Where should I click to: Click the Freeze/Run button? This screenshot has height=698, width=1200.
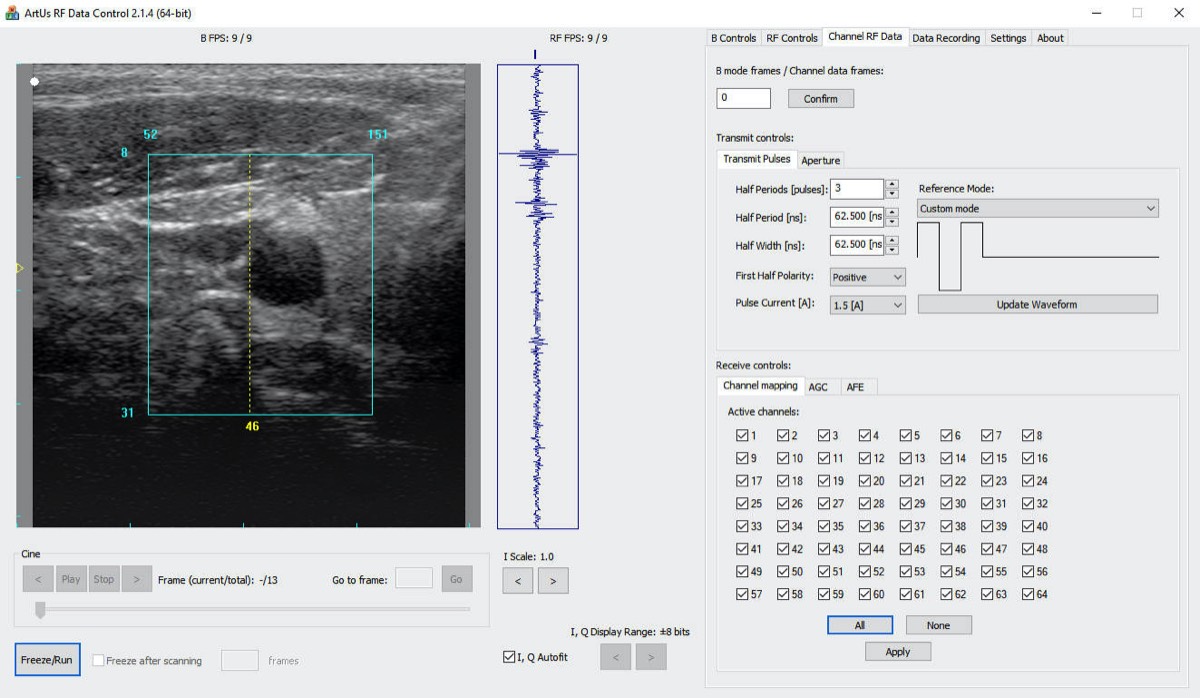(48, 660)
